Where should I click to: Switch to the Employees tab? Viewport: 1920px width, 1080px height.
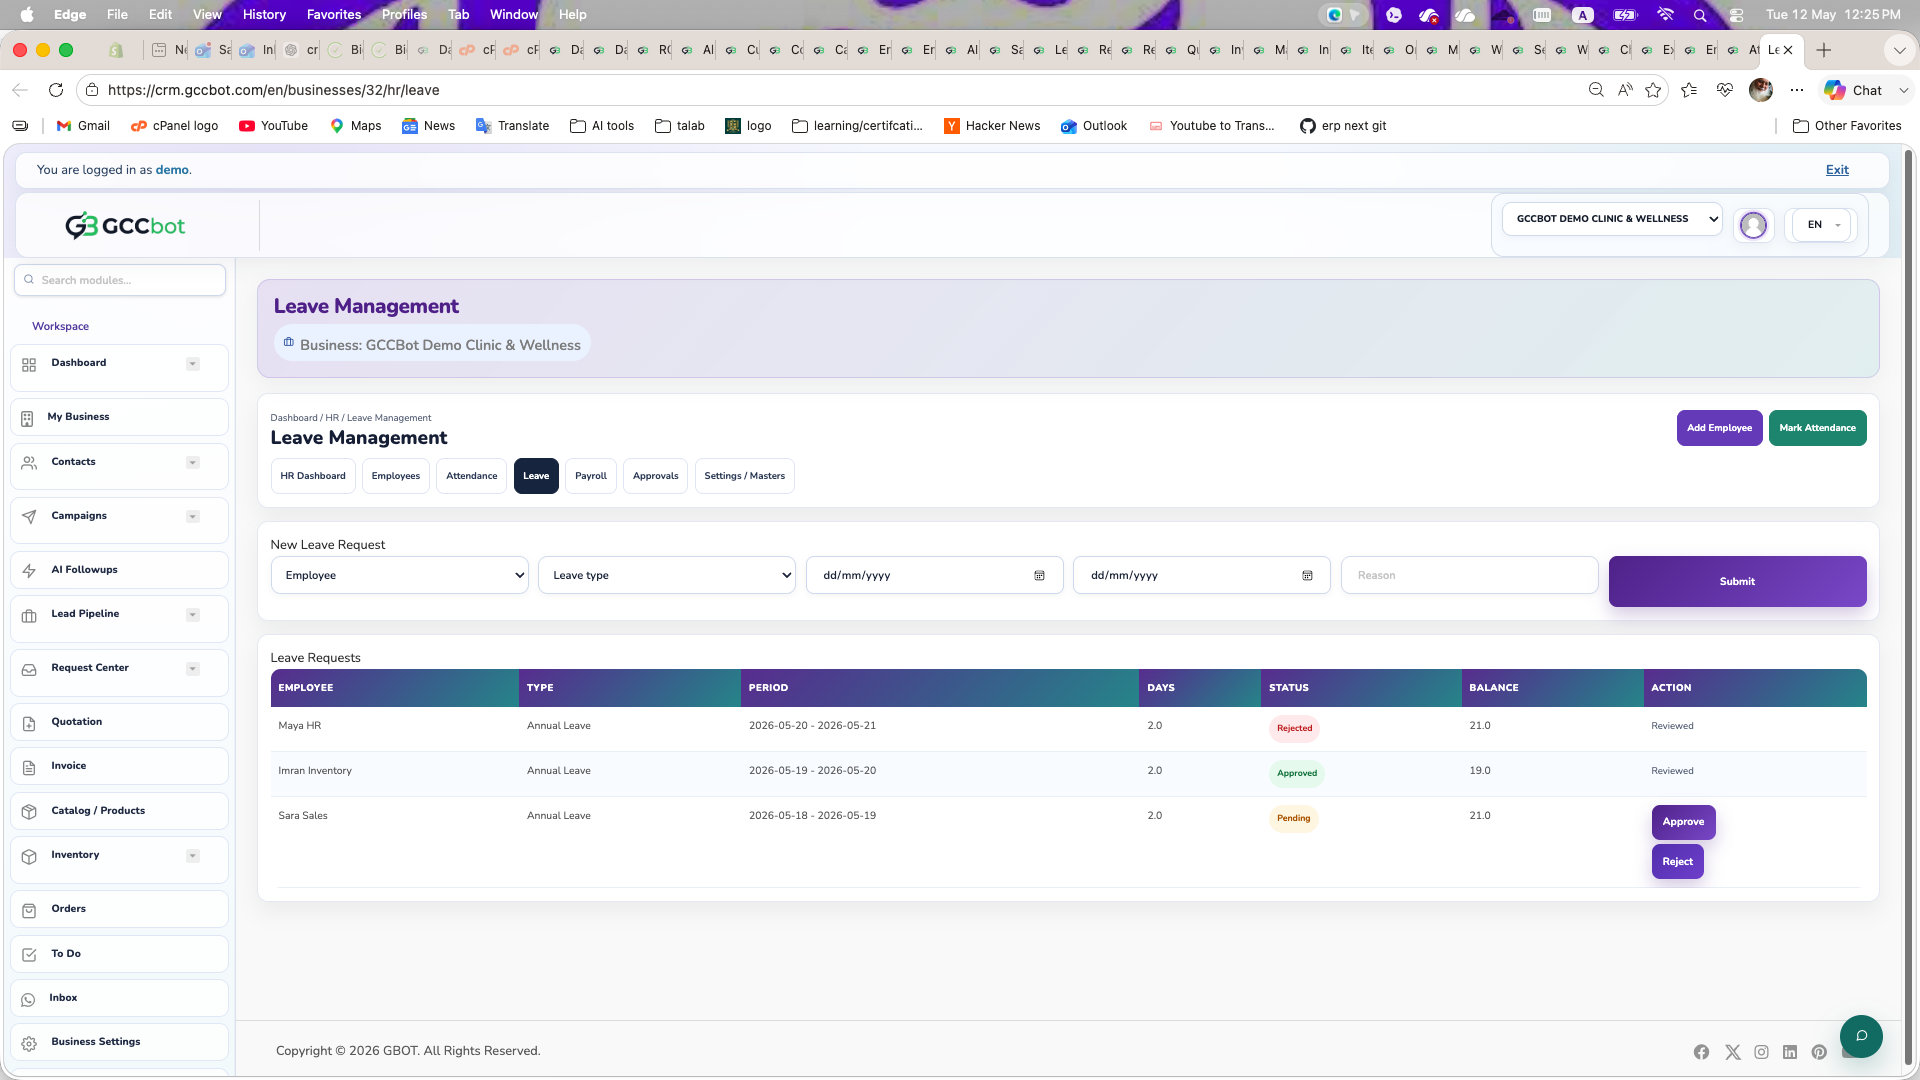396,476
